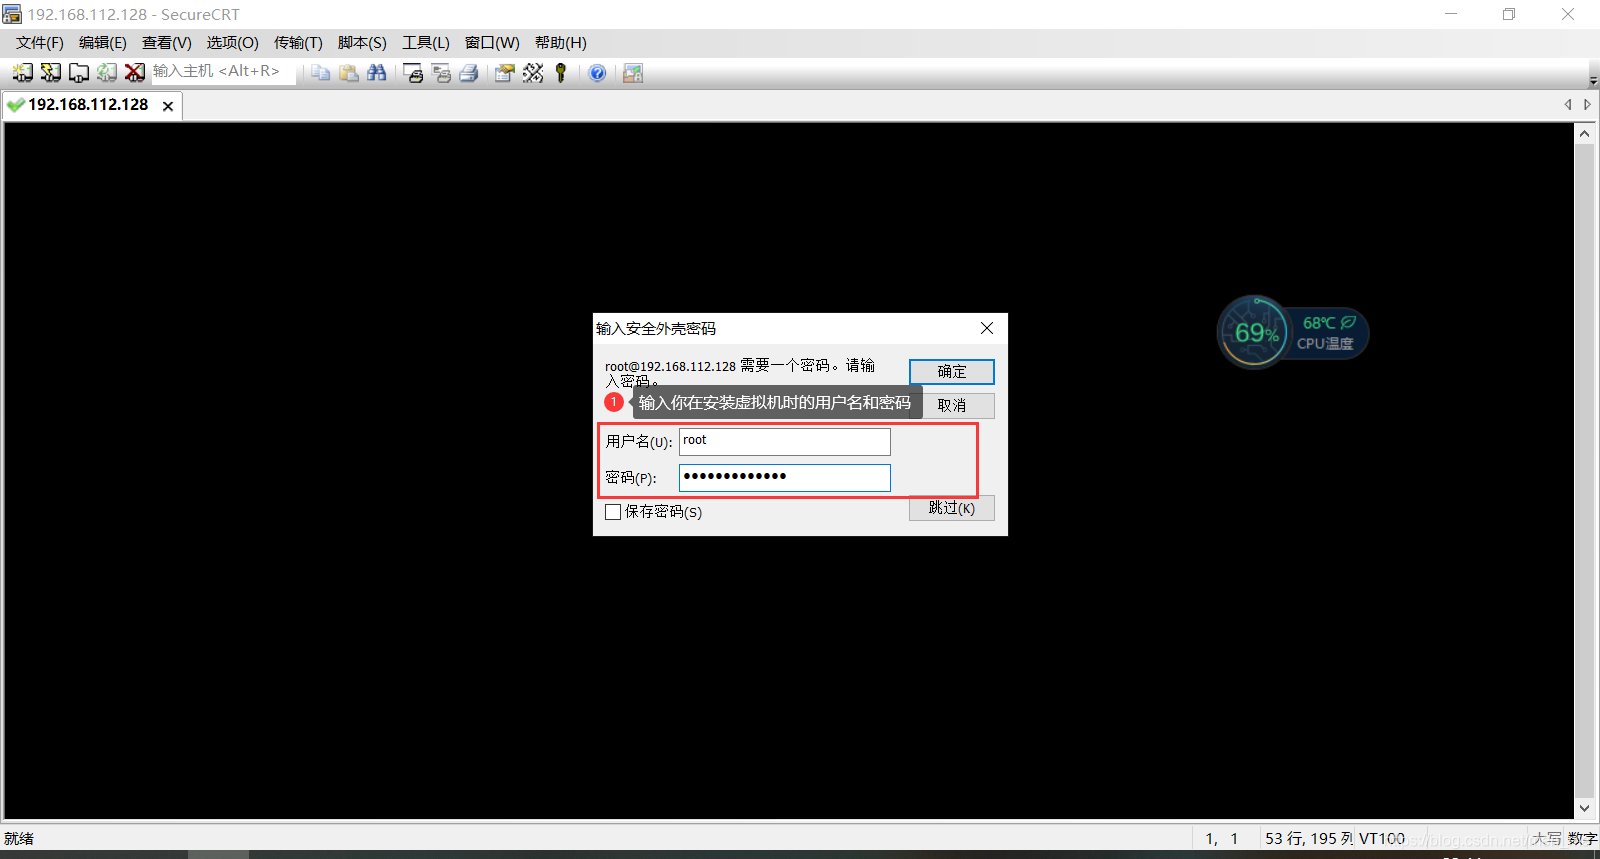This screenshot has height=859, width=1600.
Task: Click the 69% CPU usage widget
Action: click(x=1254, y=332)
